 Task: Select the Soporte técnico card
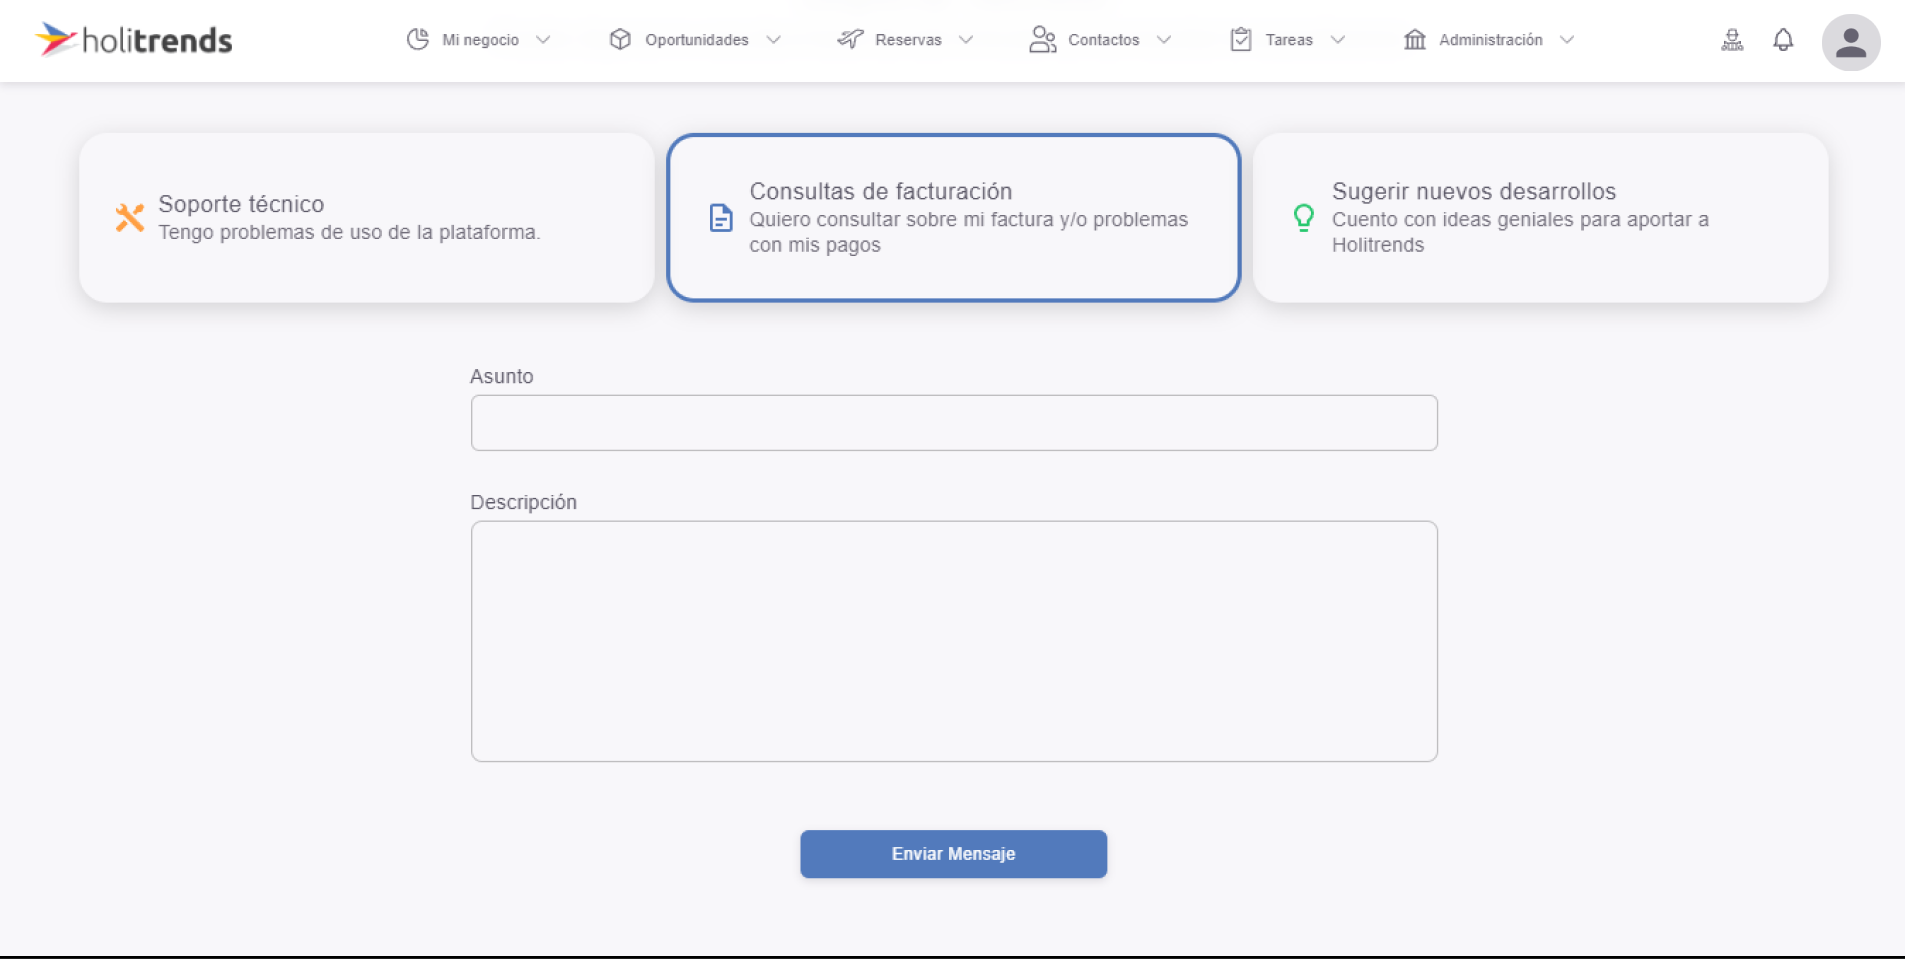[x=367, y=218]
